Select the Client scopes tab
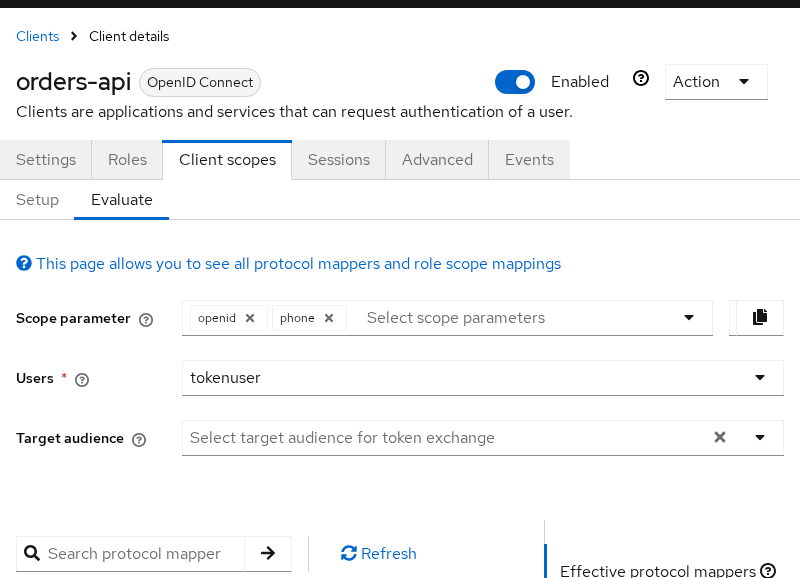This screenshot has width=800, height=578. tap(228, 160)
